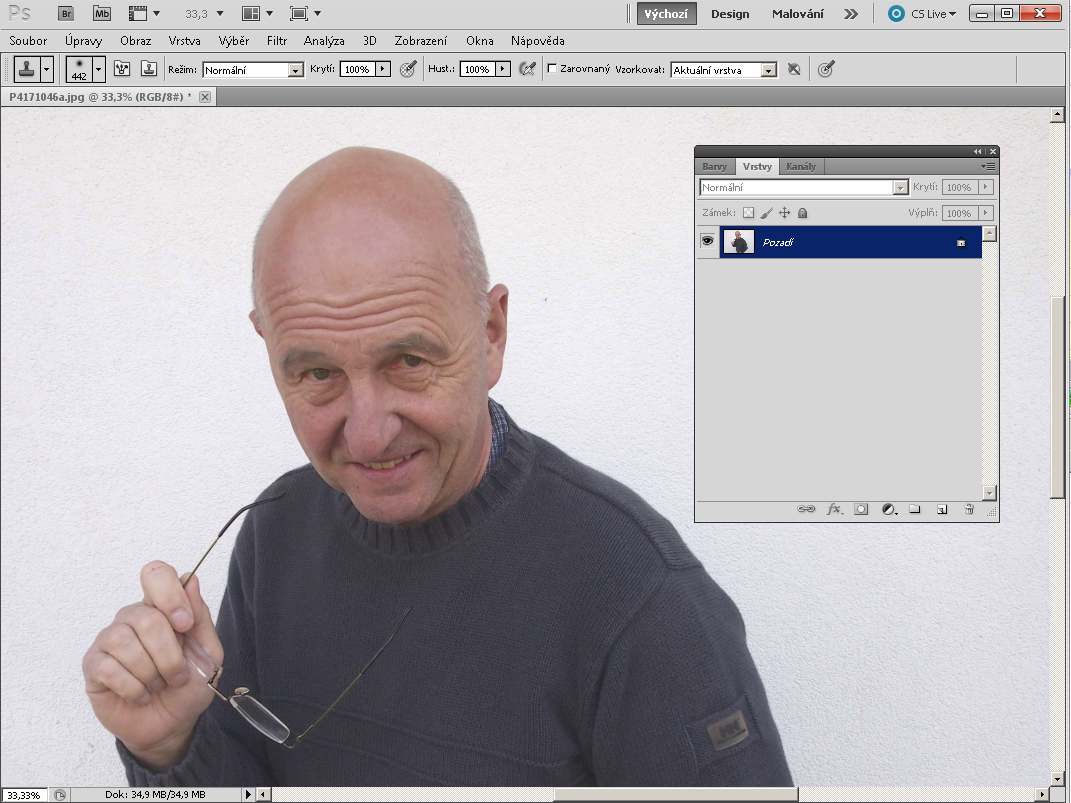The width and height of the screenshot is (1071, 803).
Task: Open the Režim blending mode dropdown
Action: tap(295, 70)
